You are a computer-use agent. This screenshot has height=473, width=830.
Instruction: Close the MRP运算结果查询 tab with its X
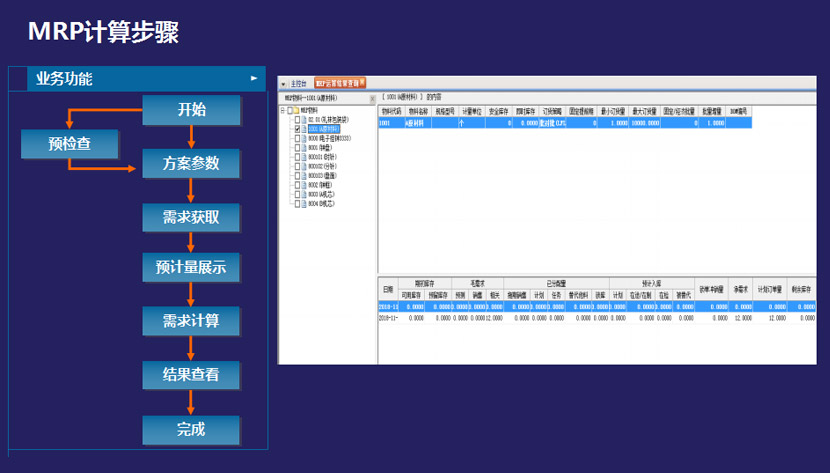[x=363, y=82]
